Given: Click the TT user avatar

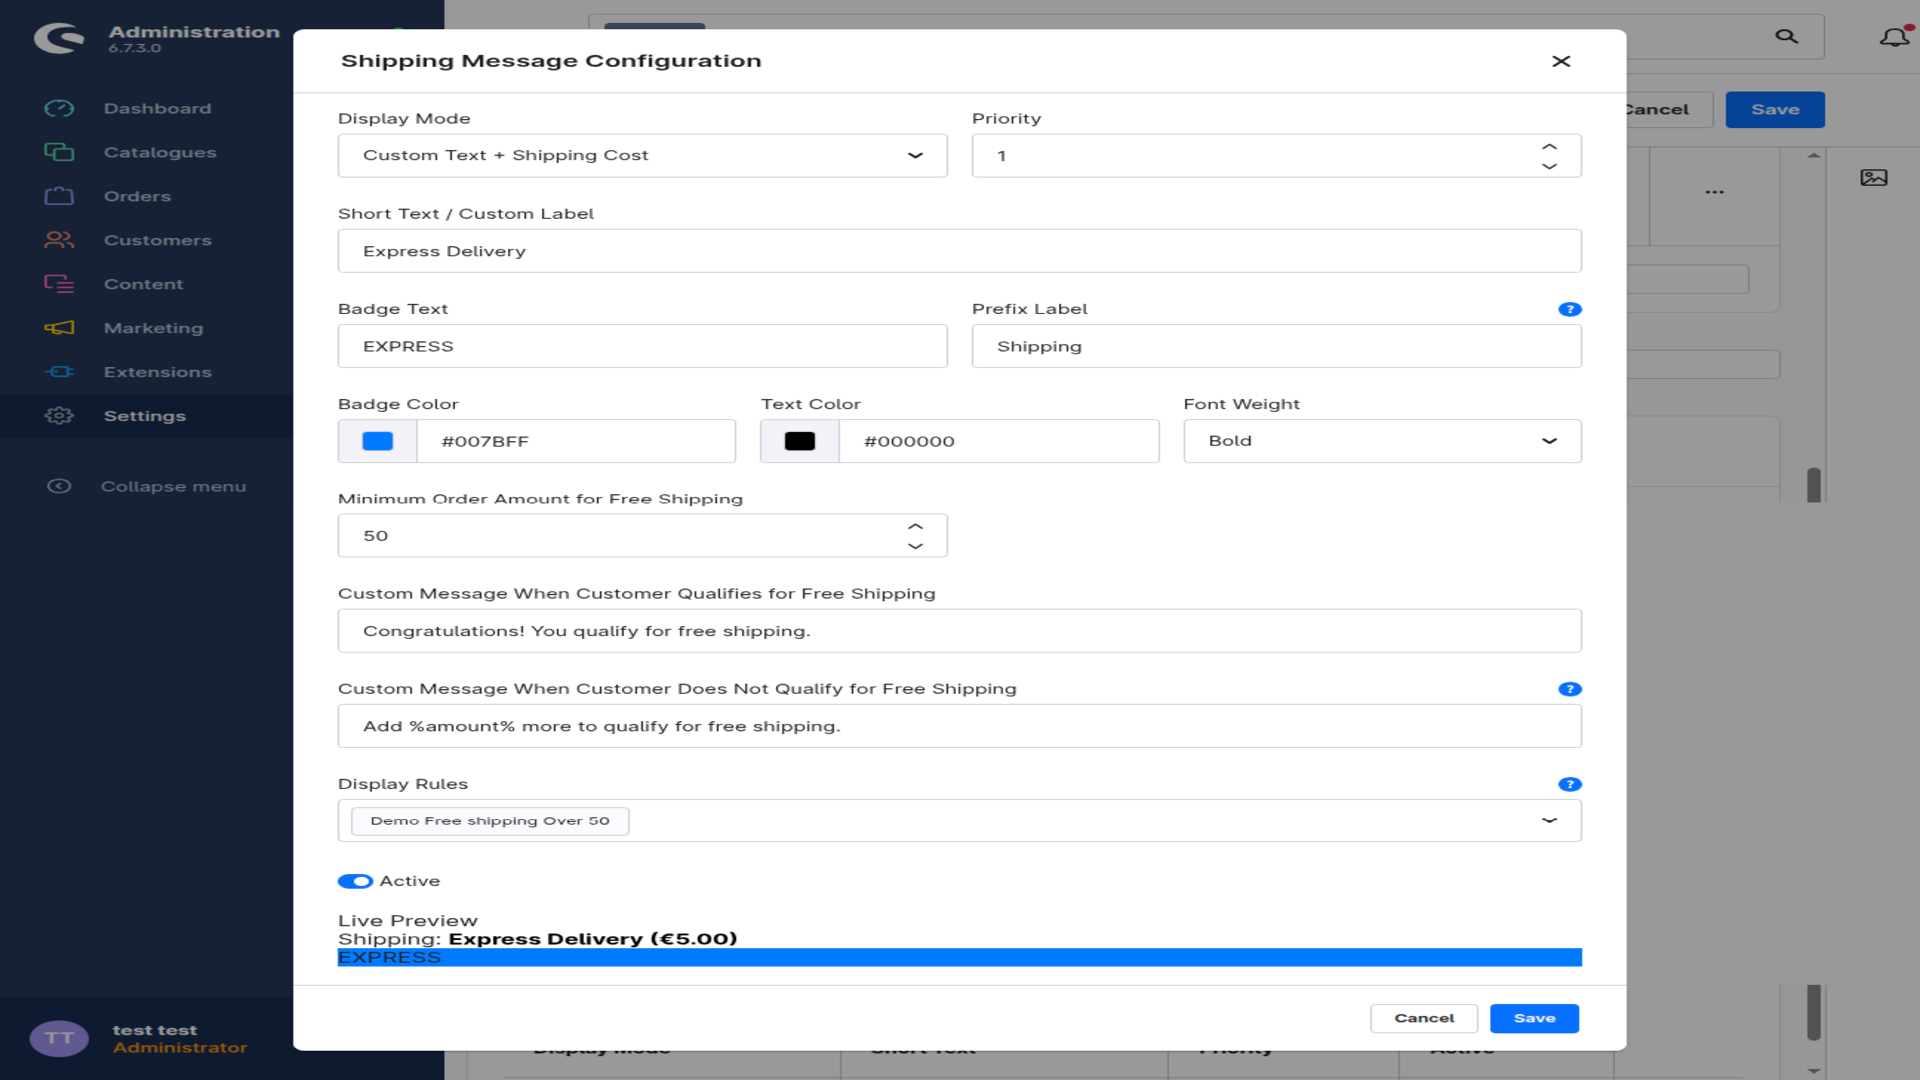Looking at the screenshot, I should coord(59,1038).
